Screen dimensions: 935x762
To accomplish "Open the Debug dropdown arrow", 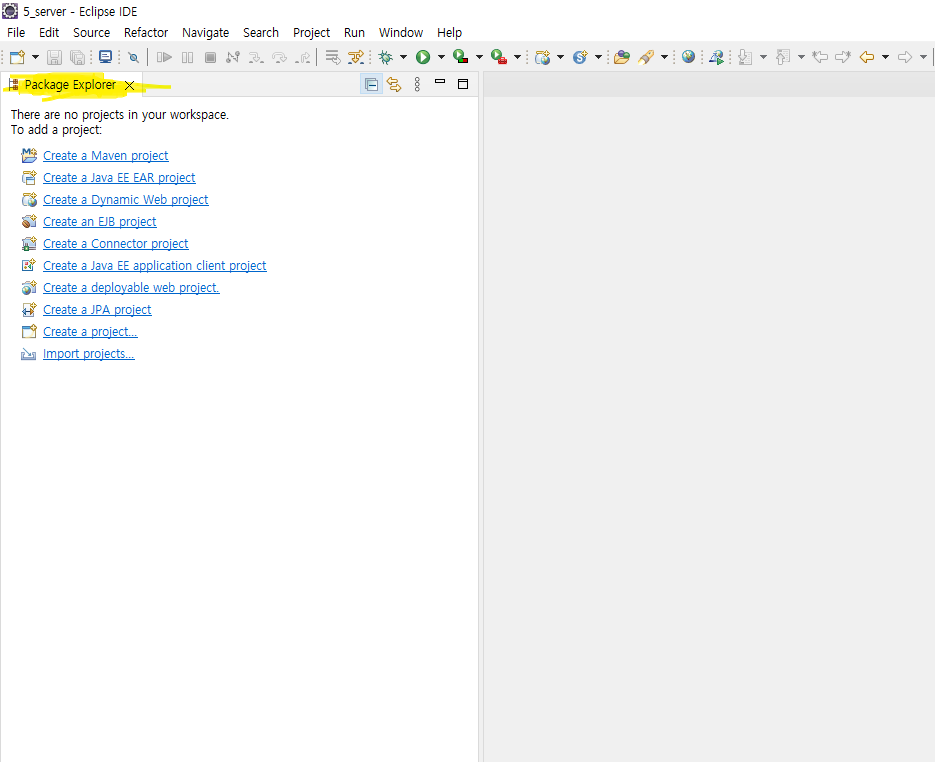I will point(403,57).
